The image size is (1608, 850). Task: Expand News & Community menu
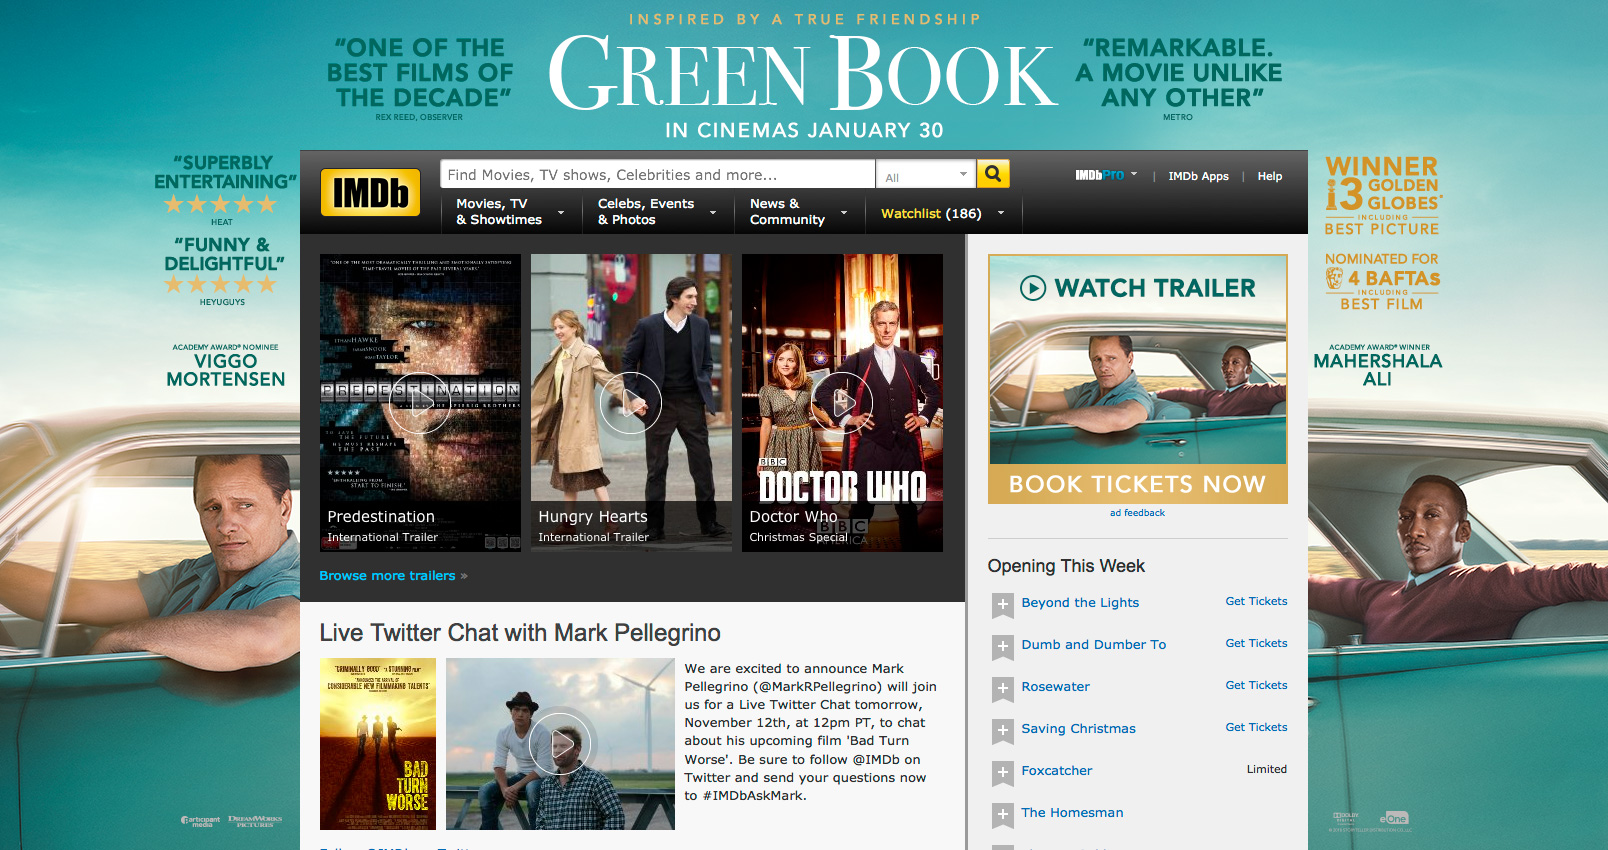798,212
